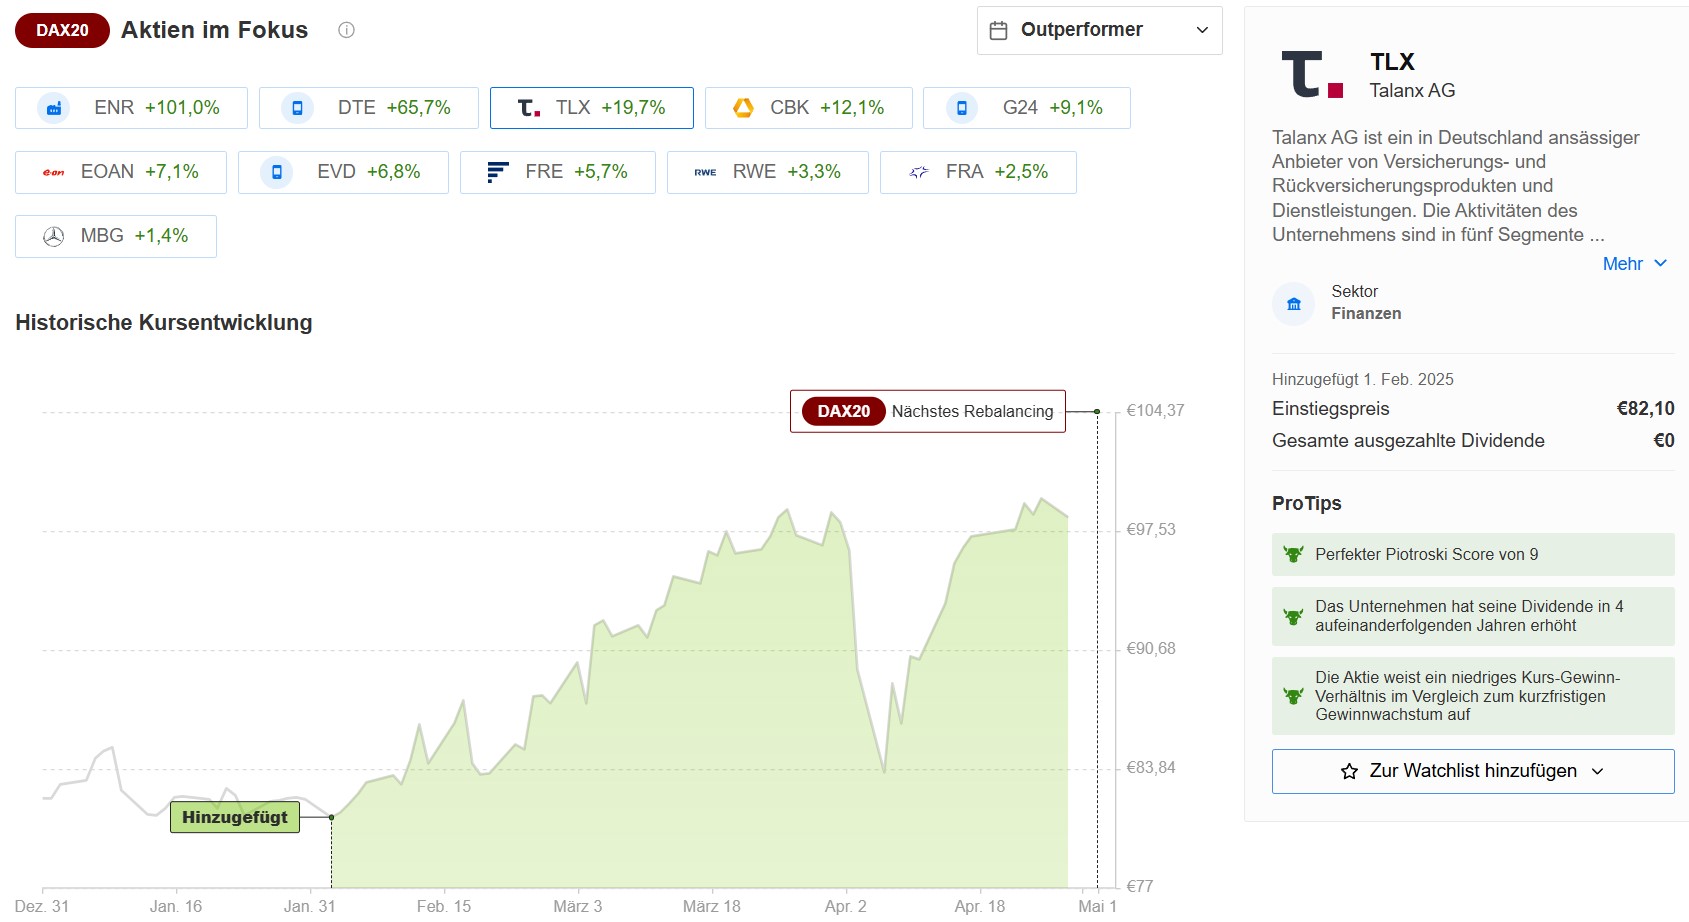Click the März 18 date axis label
The image size is (1689, 922).
point(712,906)
